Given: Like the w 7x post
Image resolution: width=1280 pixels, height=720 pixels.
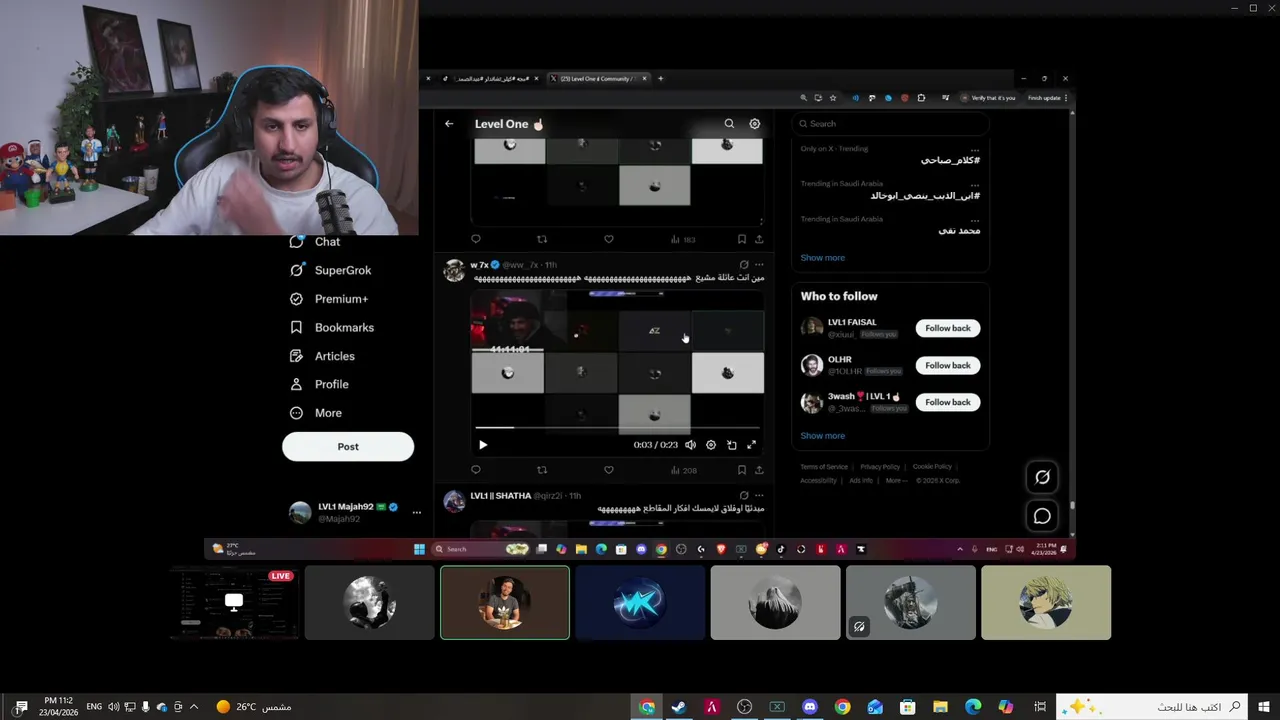Looking at the screenshot, I should [609, 470].
